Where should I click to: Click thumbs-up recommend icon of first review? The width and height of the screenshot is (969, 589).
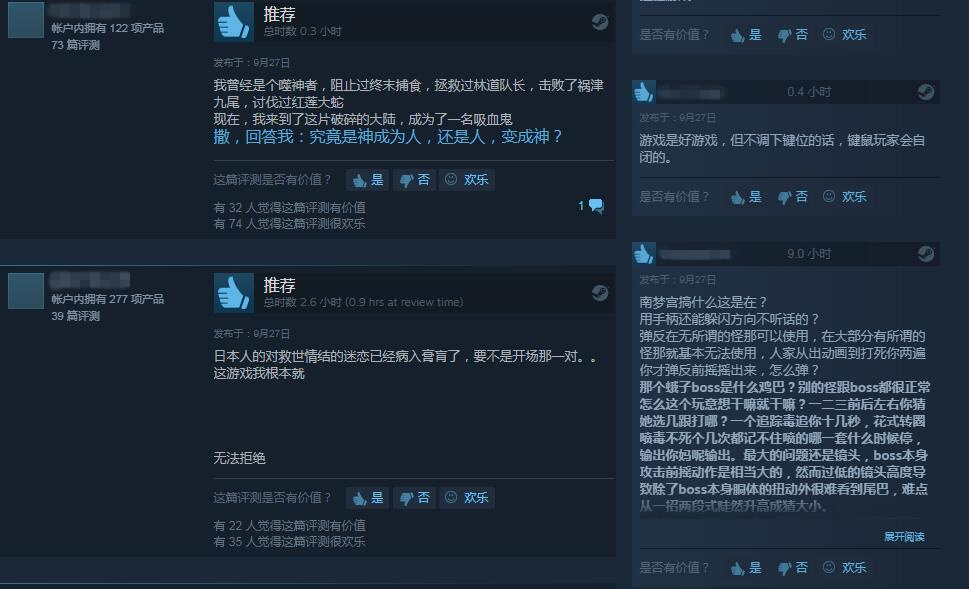pos(234,22)
